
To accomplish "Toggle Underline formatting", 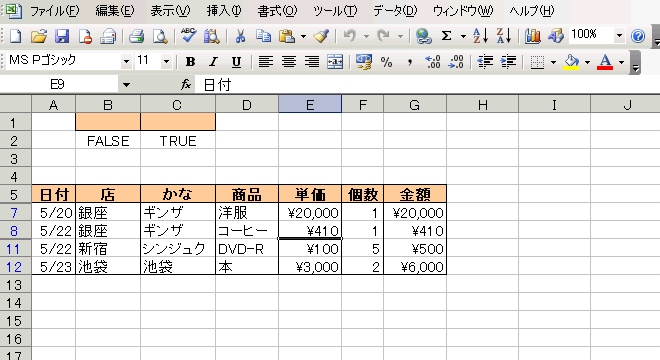I will point(236,62).
